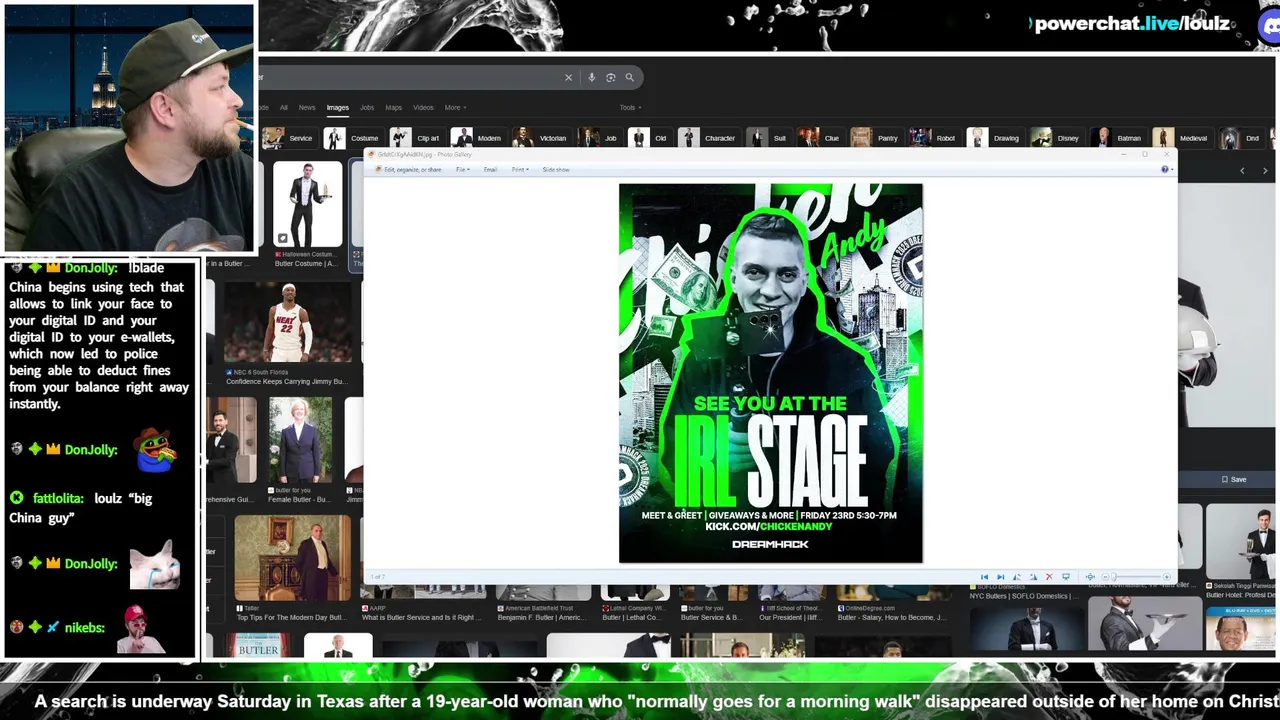This screenshot has height=720, width=1280.
Task: Expand the More search filter dropdown
Action: pos(455,107)
